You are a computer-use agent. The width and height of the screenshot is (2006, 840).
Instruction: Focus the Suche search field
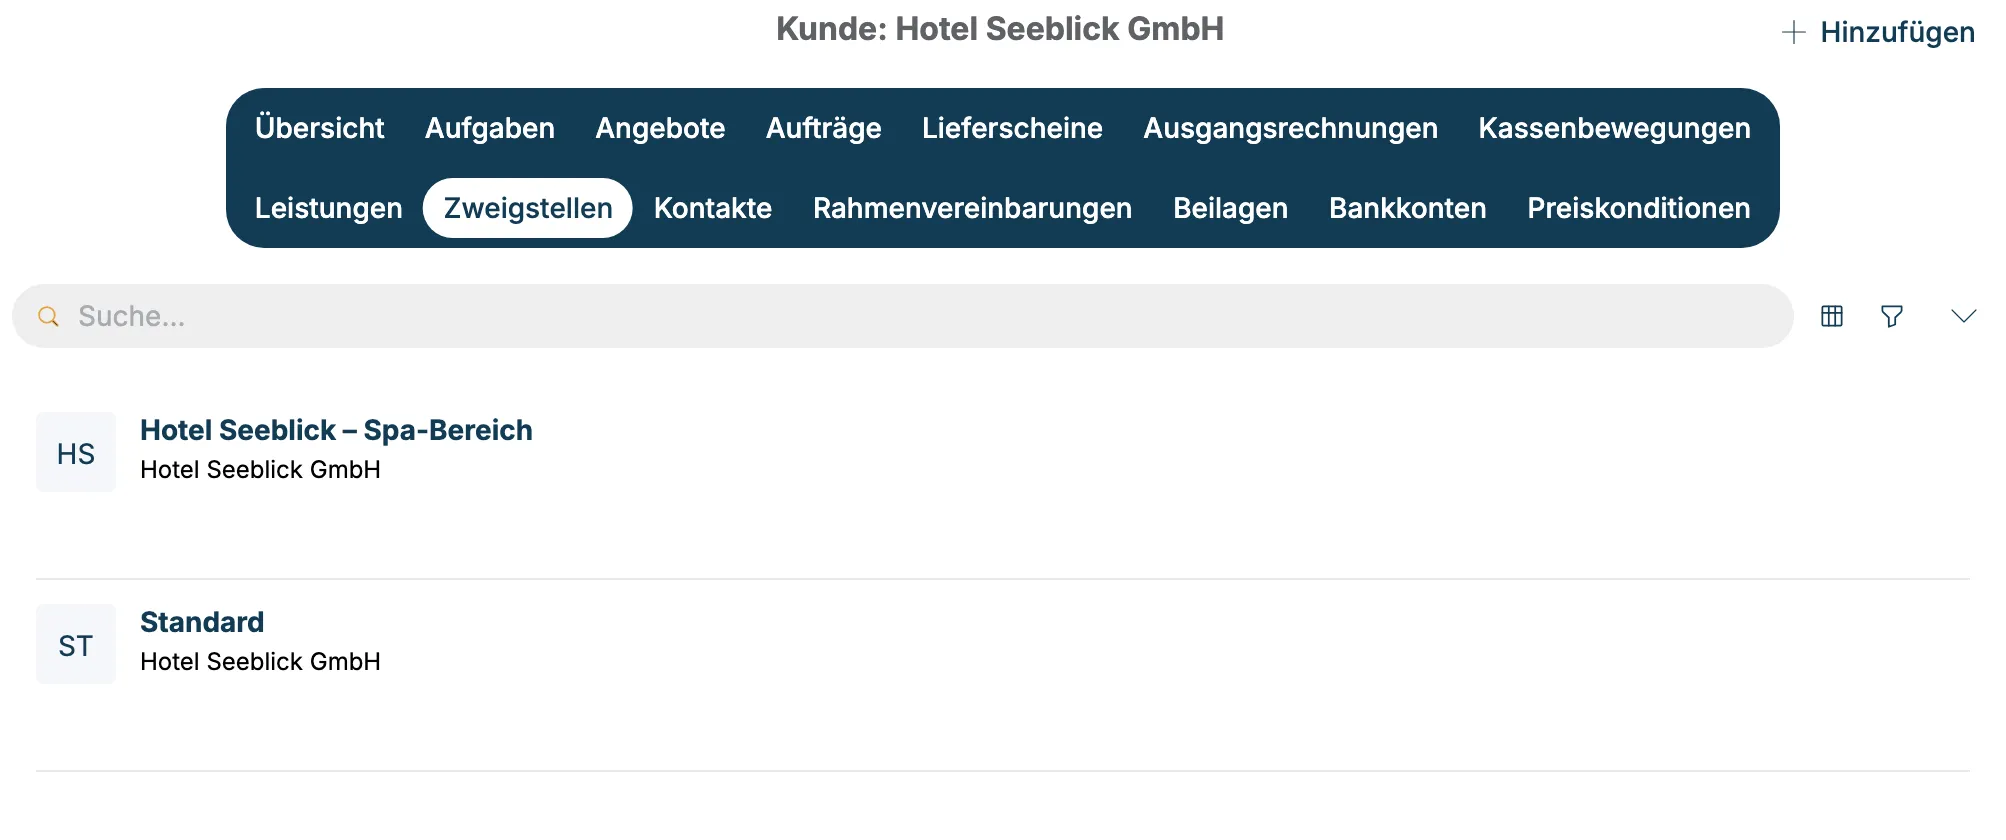coord(903,316)
